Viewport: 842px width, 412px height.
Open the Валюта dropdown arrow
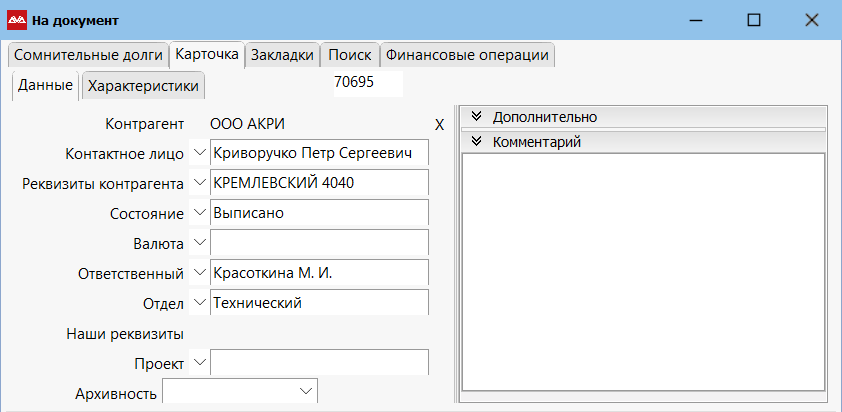(198, 243)
